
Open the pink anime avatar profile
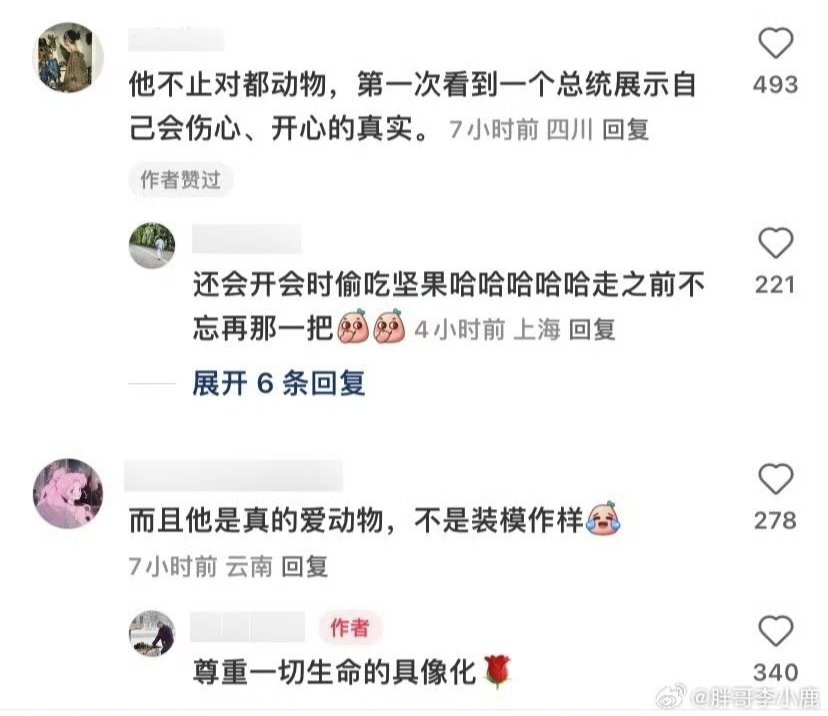[68, 493]
